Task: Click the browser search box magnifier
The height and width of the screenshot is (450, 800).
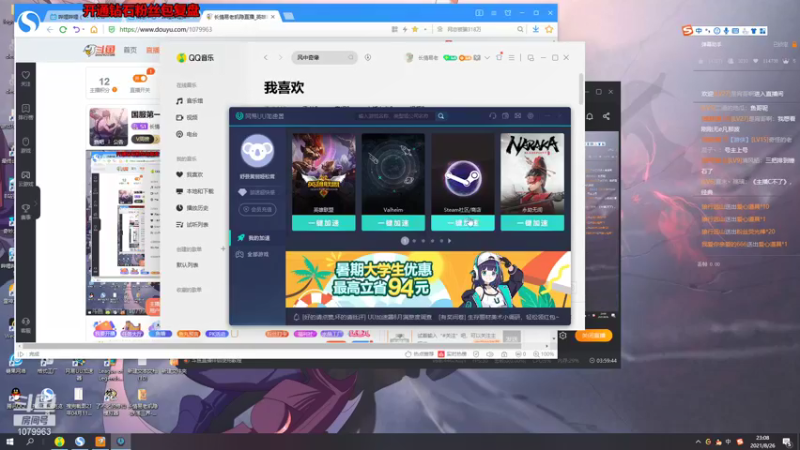Action: [x=520, y=30]
